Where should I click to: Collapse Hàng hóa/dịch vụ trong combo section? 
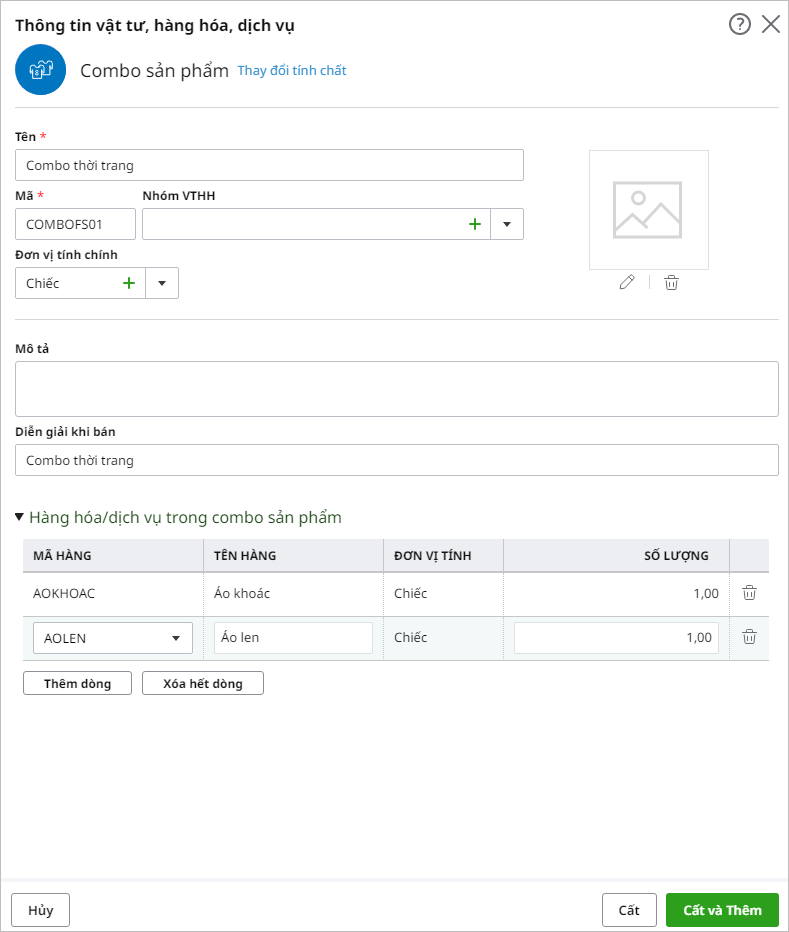[20, 517]
